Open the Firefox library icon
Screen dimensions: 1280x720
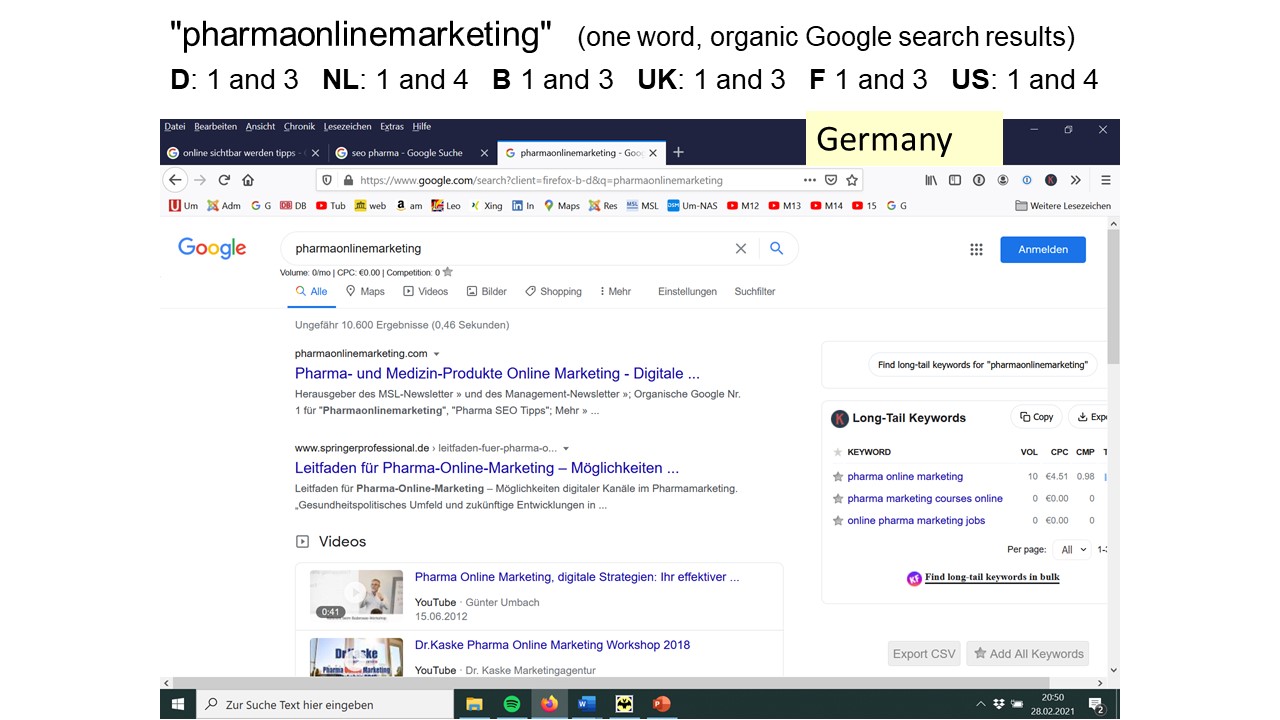click(x=931, y=180)
